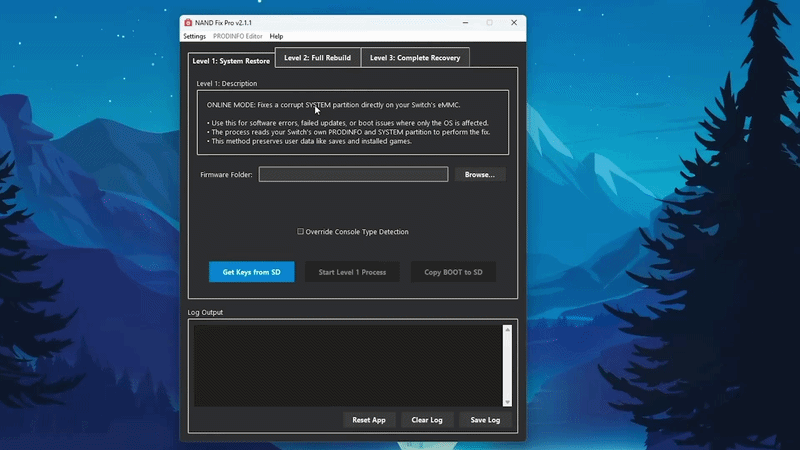Image resolution: width=800 pixels, height=450 pixels.
Task: Save the log to file
Action: (485, 420)
